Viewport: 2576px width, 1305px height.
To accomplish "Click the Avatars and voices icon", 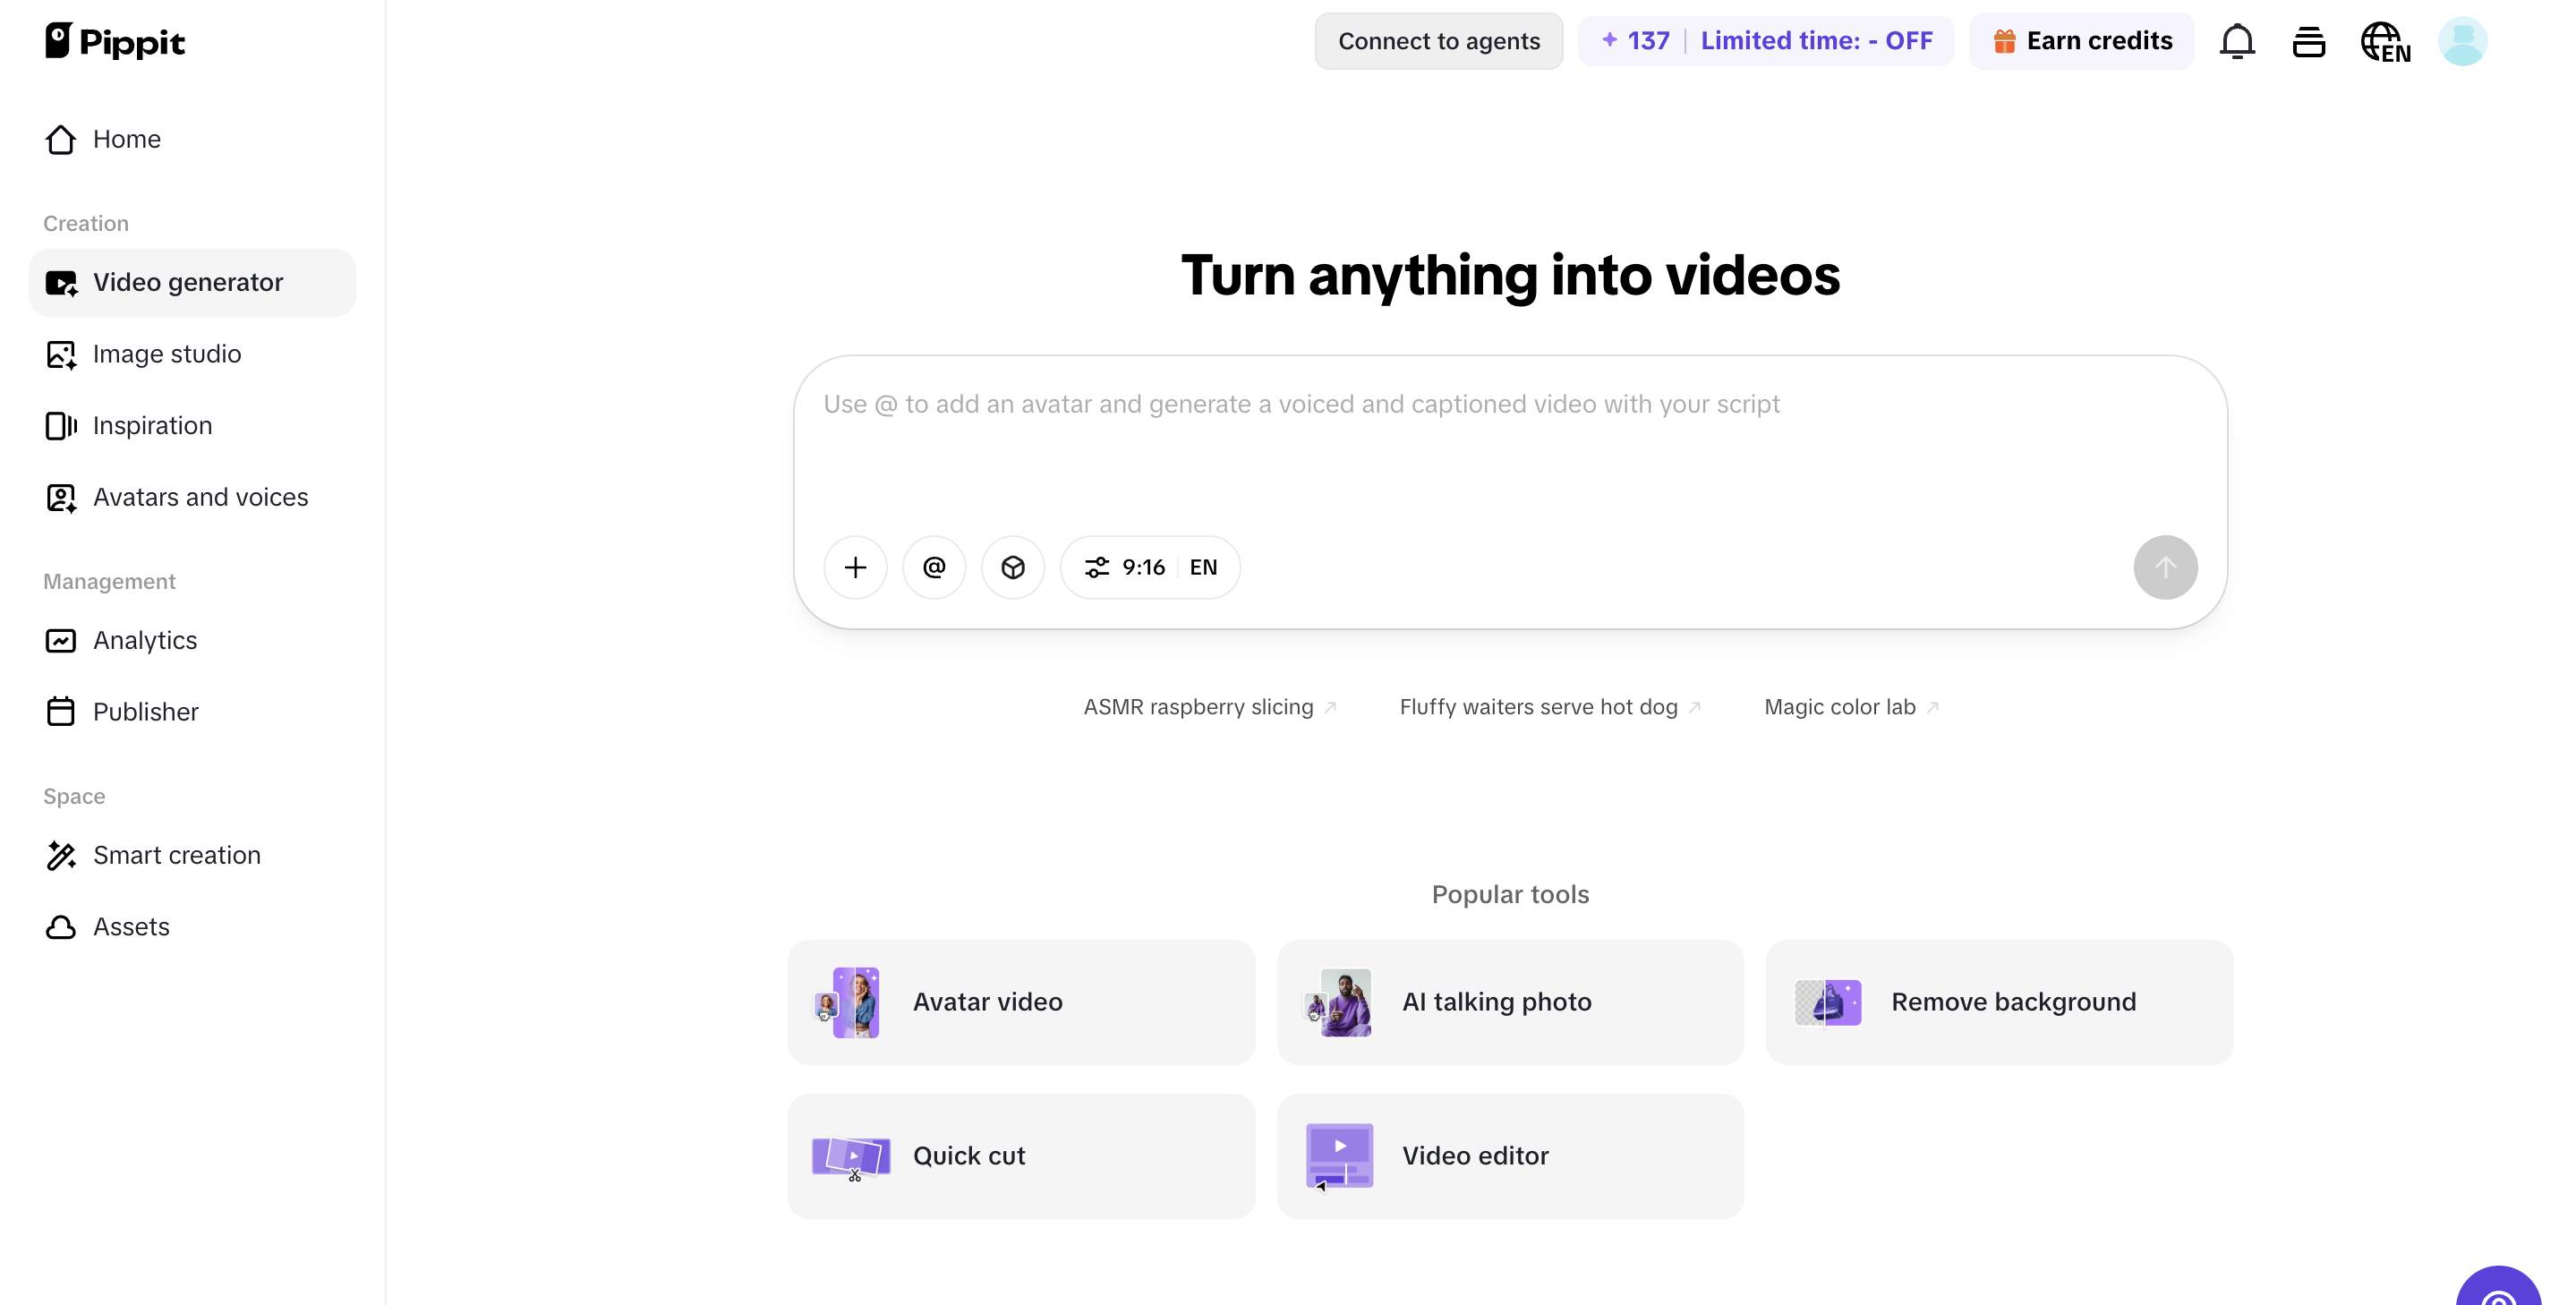I will pyautogui.click(x=61, y=497).
